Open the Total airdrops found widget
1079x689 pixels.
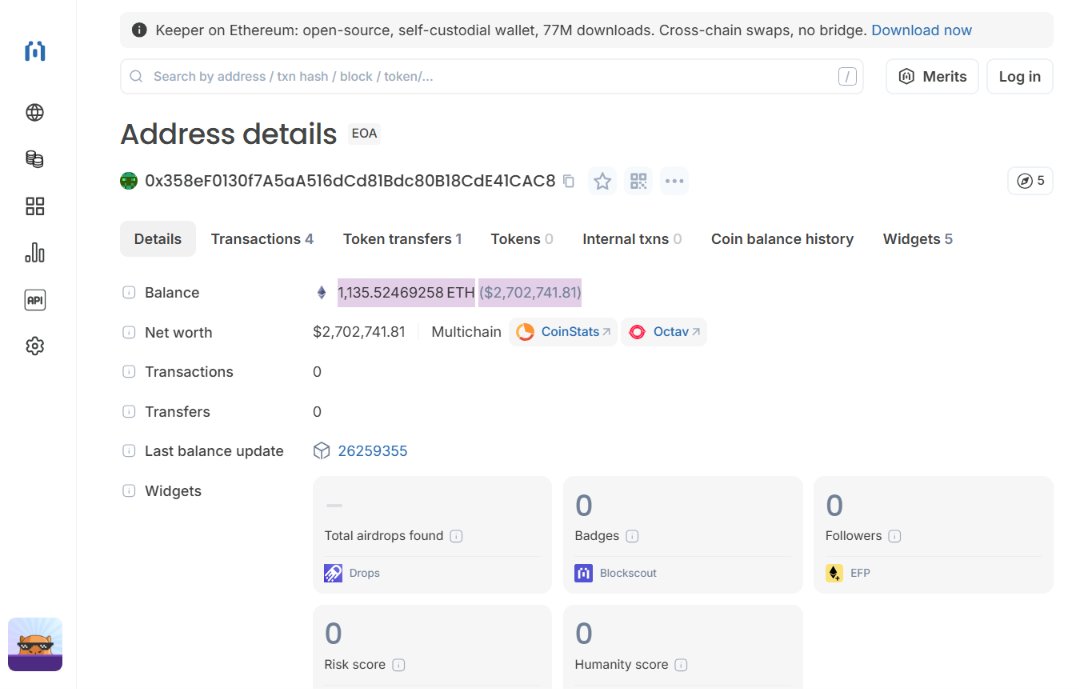pos(432,535)
